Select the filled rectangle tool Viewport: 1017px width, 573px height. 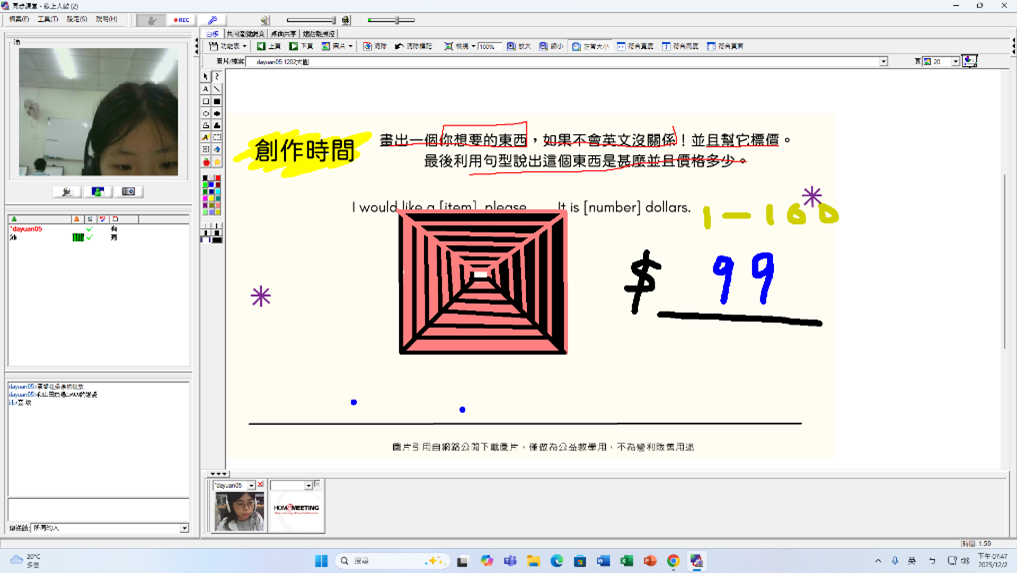pyautogui.click(x=217, y=101)
